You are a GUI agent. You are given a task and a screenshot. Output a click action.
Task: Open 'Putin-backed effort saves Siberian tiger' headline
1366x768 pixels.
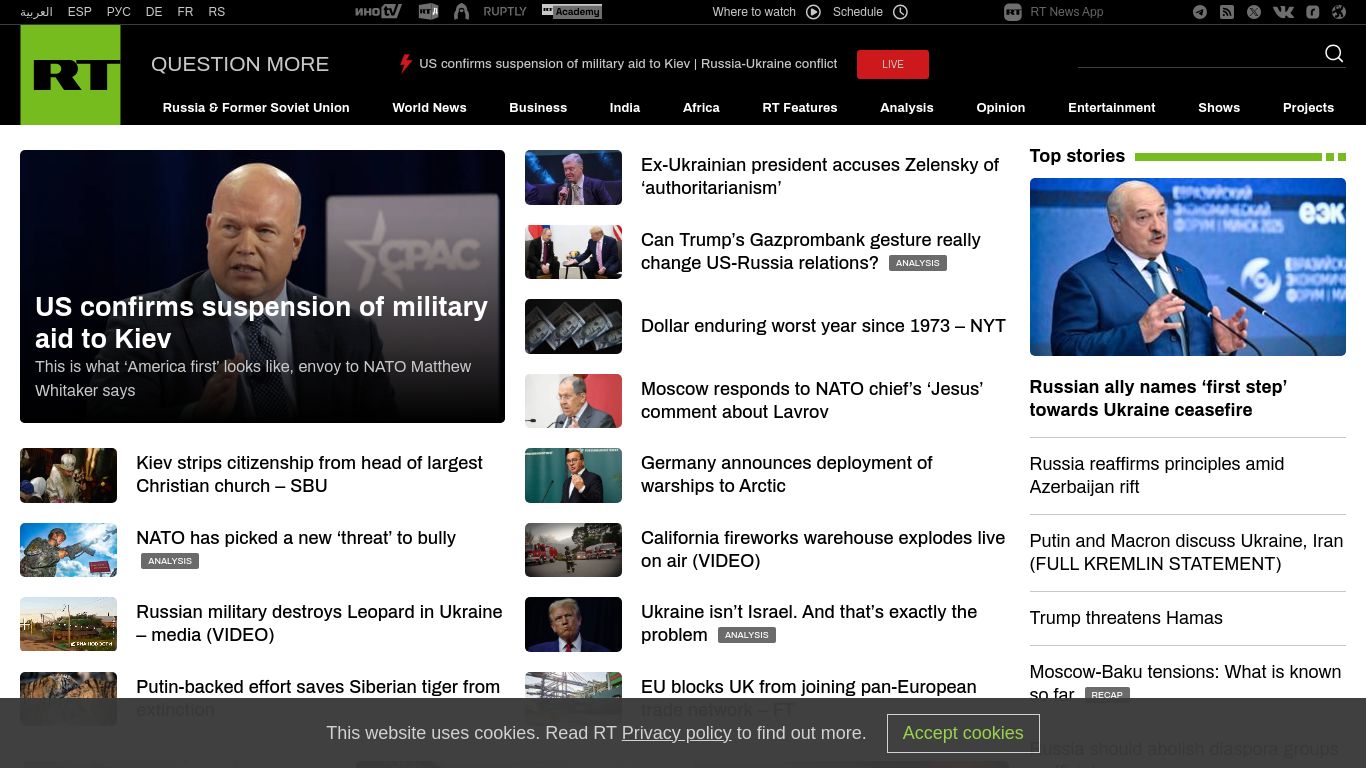[x=318, y=698]
